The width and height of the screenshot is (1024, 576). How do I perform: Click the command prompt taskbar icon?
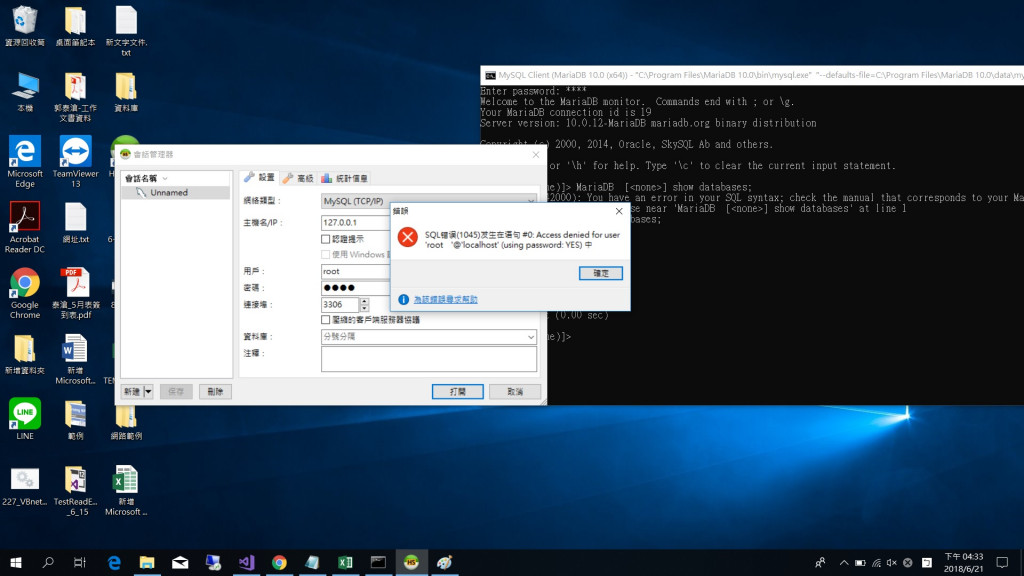tap(378, 562)
